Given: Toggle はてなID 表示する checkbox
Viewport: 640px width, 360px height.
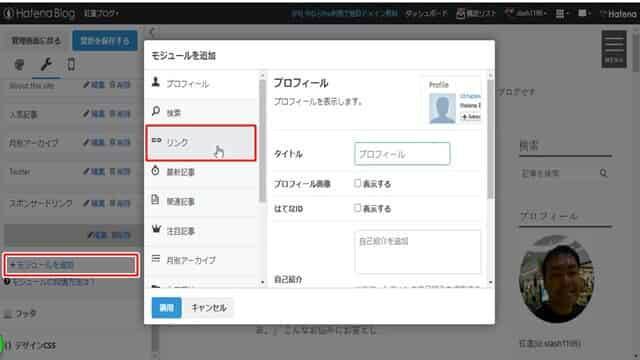Looking at the screenshot, I should click(358, 208).
